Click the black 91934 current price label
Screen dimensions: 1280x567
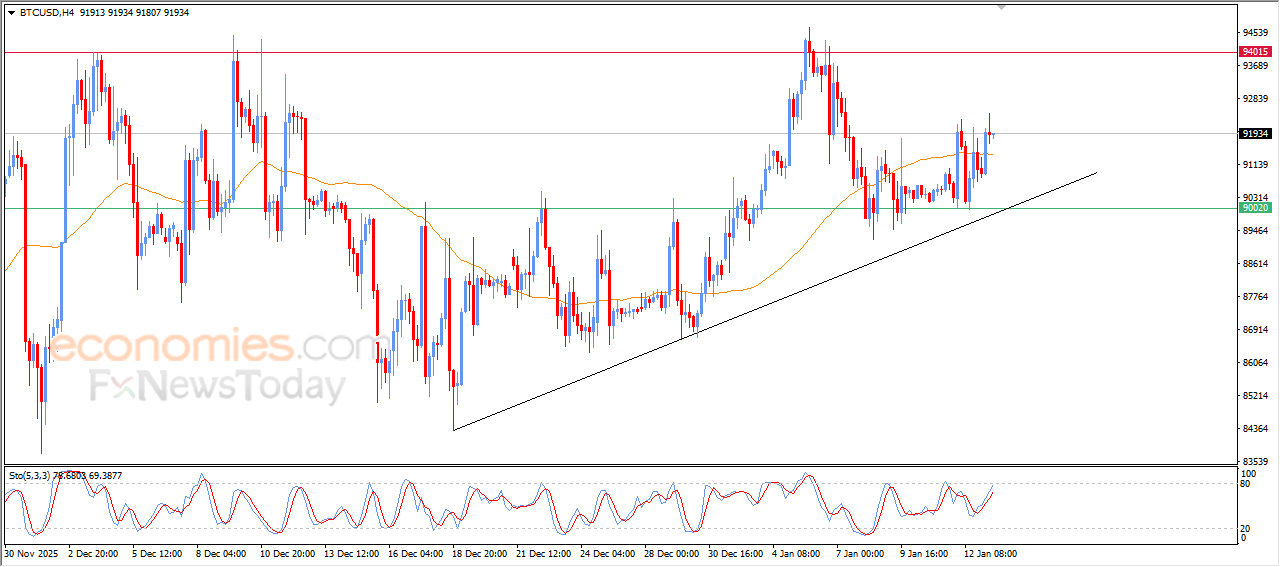(1254, 133)
